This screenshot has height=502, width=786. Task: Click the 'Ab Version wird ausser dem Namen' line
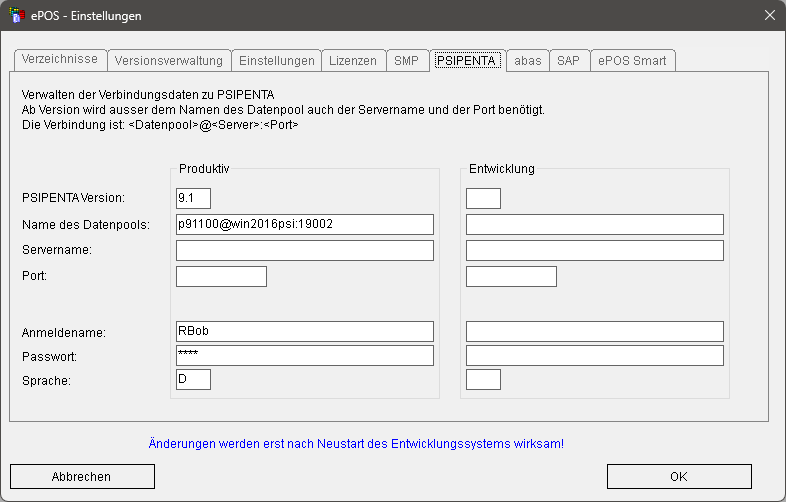click(283, 109)
